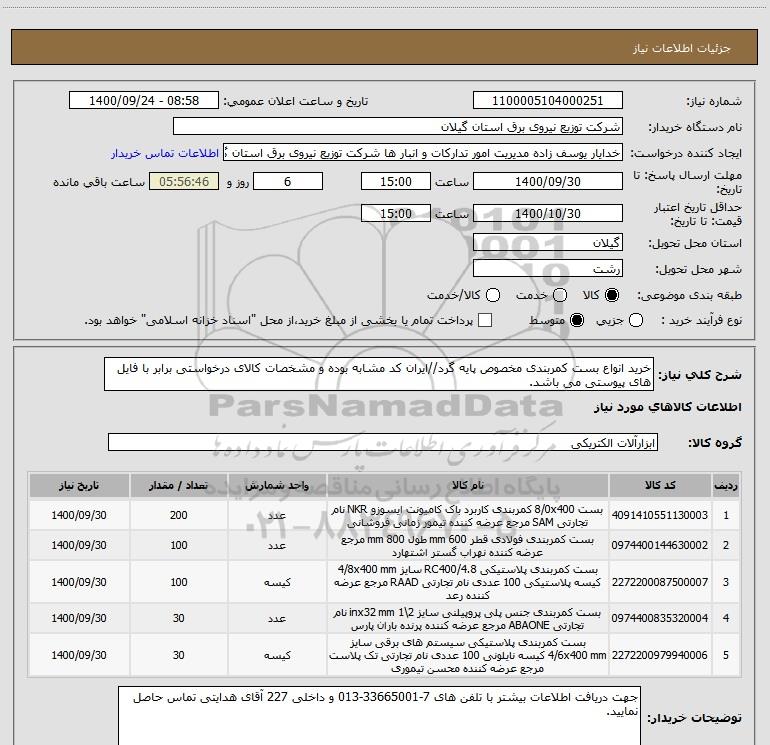
Task: Click the گروه کالا field ابزارآلات الکتریکی
Action: (x=383, y=442)
